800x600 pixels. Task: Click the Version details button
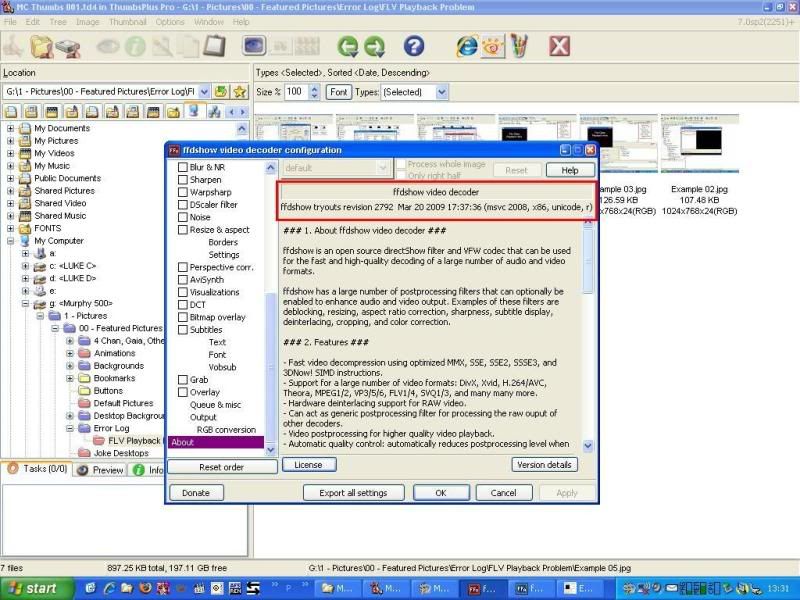click(544, 465)
